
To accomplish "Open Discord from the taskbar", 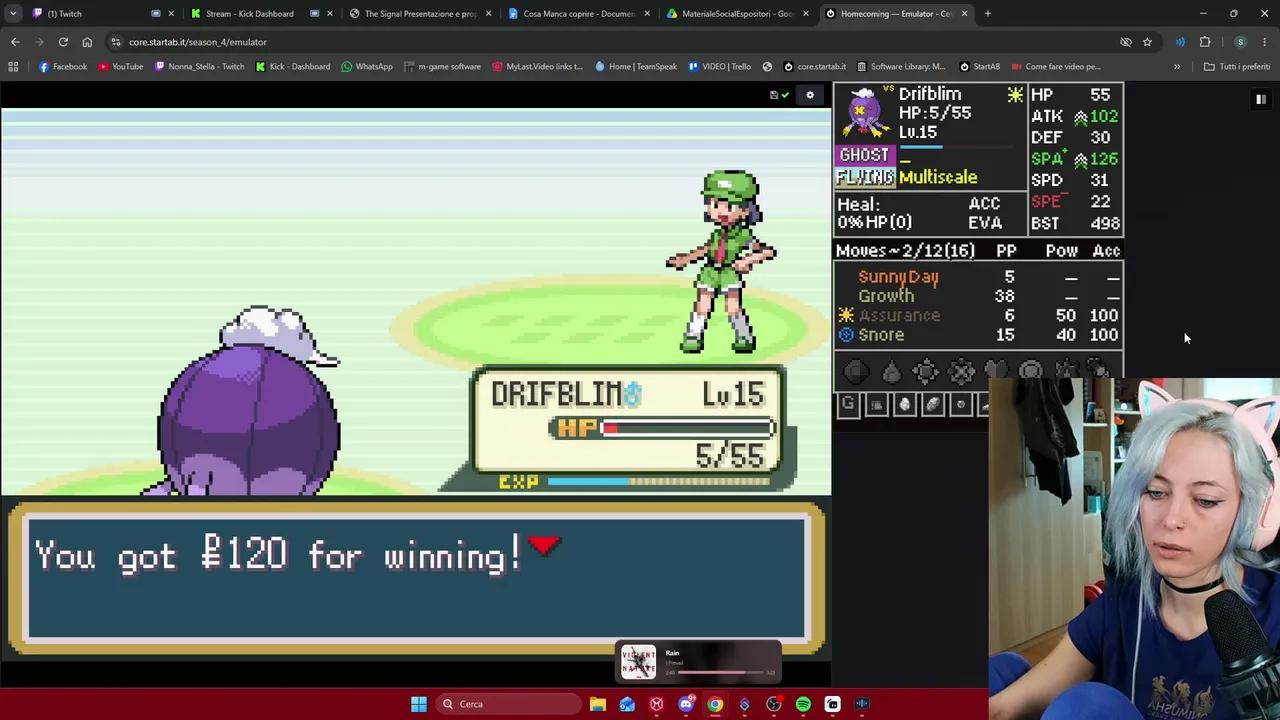I will (686, 704).
